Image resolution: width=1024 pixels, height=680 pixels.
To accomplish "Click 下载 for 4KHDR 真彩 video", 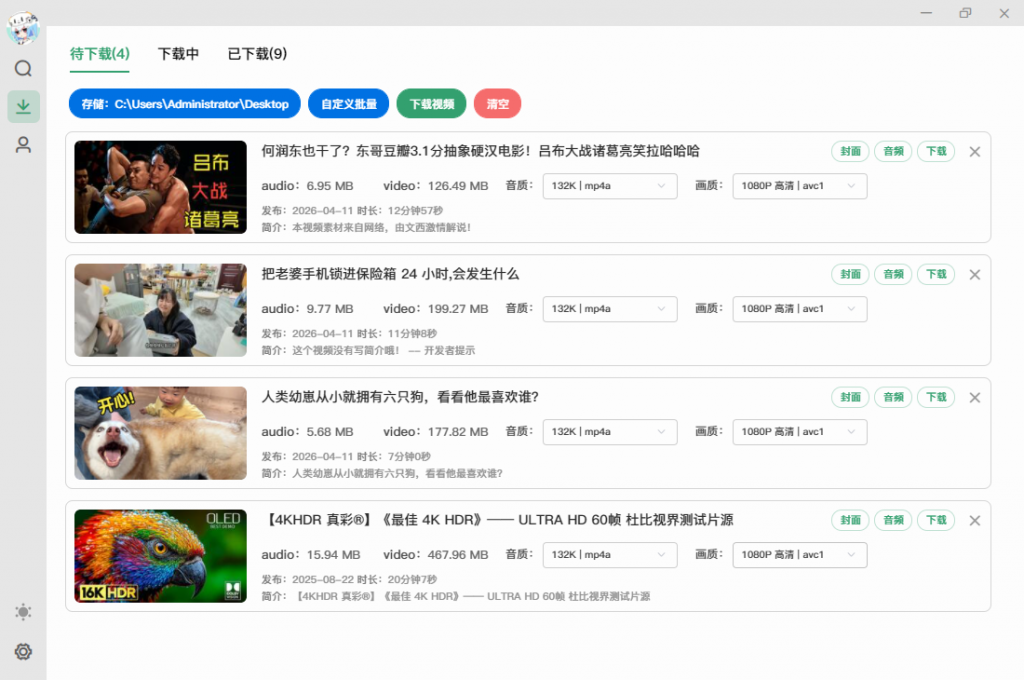I will point(936,520).
